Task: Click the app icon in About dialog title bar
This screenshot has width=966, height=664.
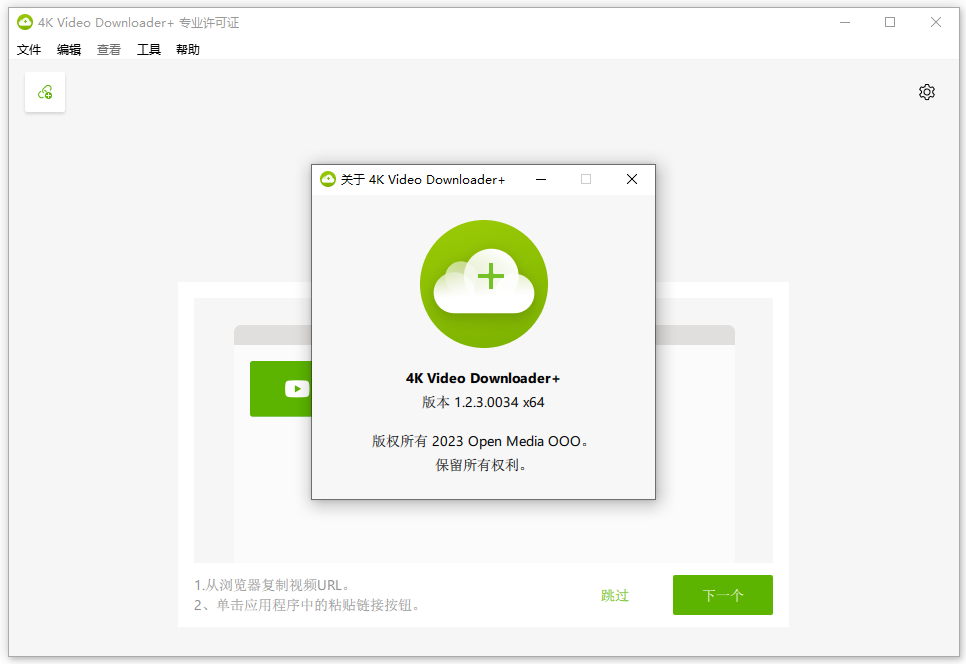Action: (x=328, y=179)
